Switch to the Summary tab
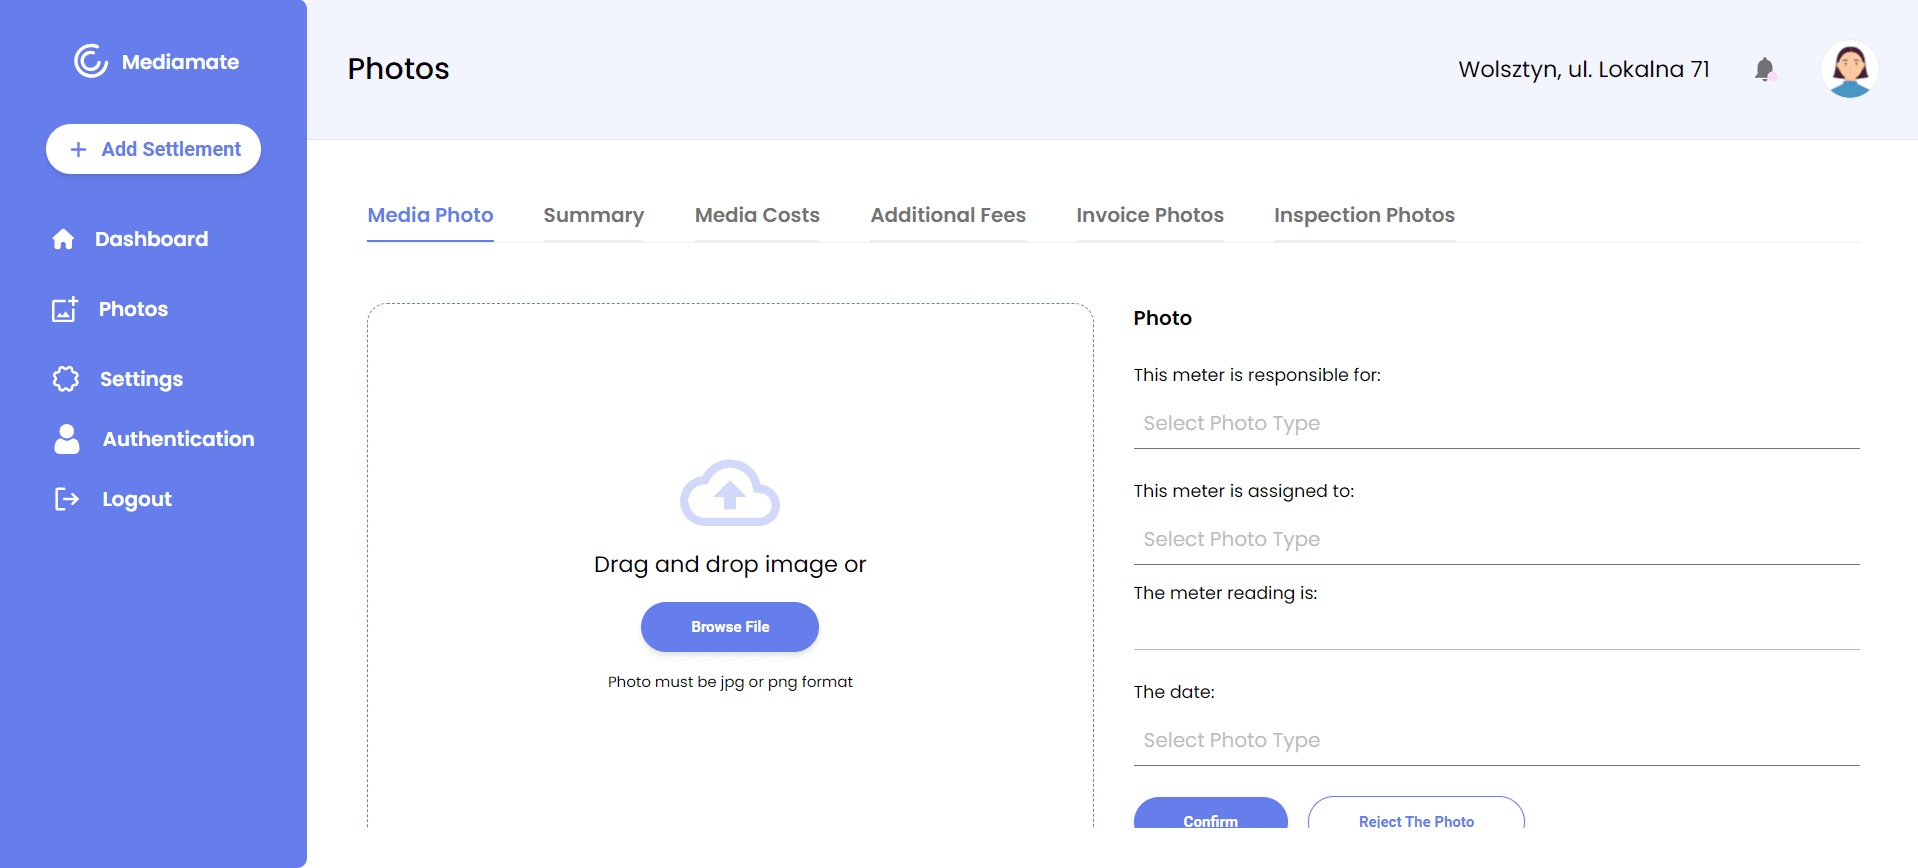Screen dimensions: 1918x868 click(594, 215)
